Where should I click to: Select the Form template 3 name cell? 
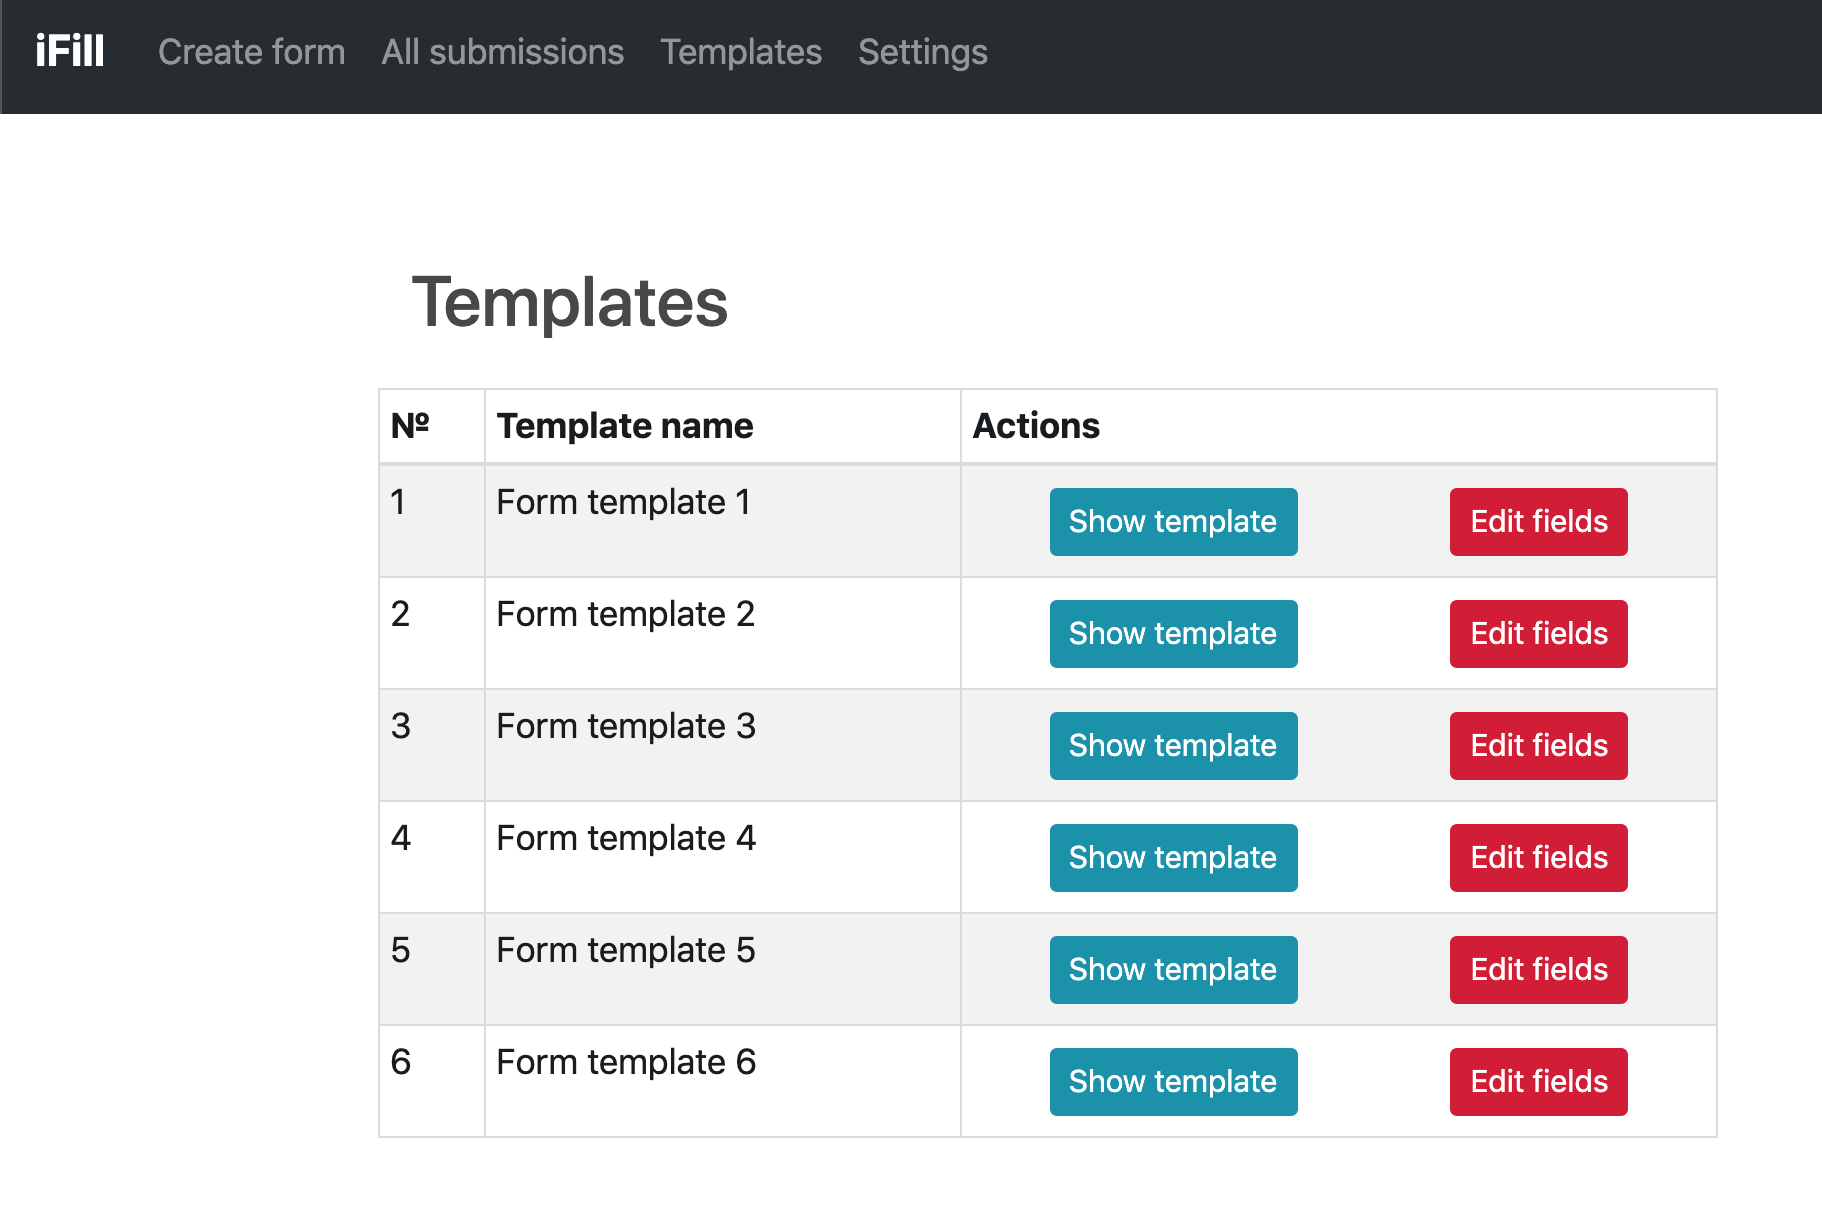click(x=626, y=726)
